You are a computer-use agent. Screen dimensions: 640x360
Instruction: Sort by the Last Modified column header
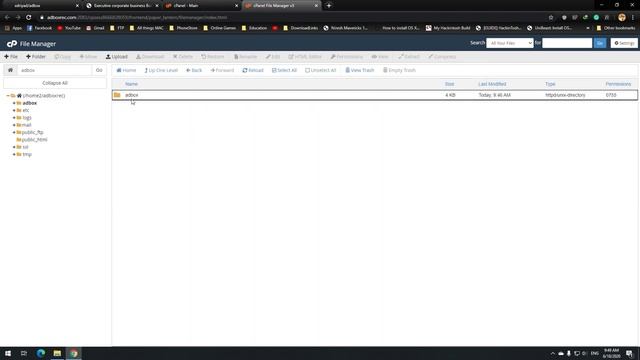tap(492, 84)
